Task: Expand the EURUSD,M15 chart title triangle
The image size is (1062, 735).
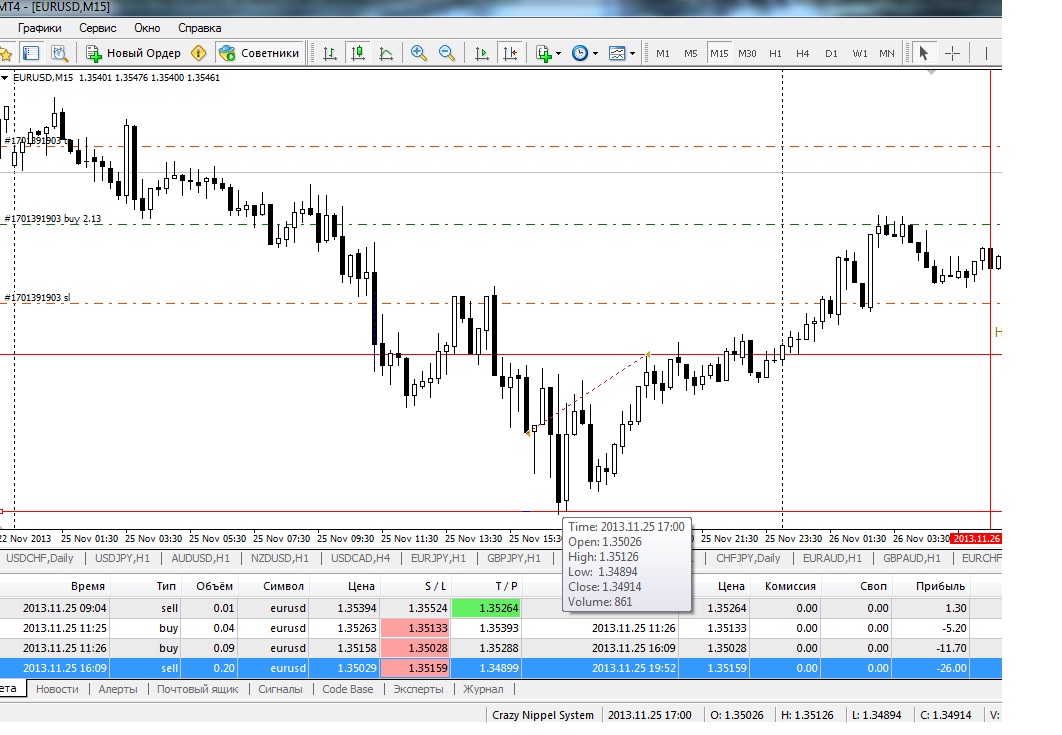Action: tap(5, 78)
